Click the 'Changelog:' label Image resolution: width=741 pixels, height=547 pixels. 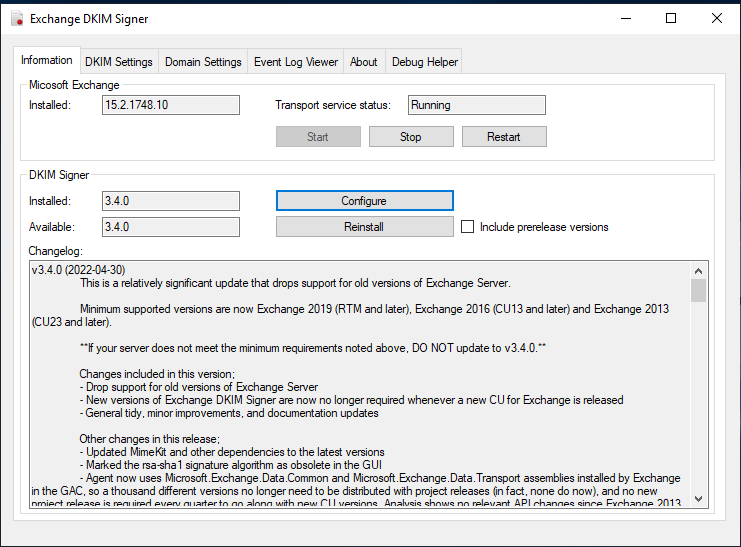[55, 251]
